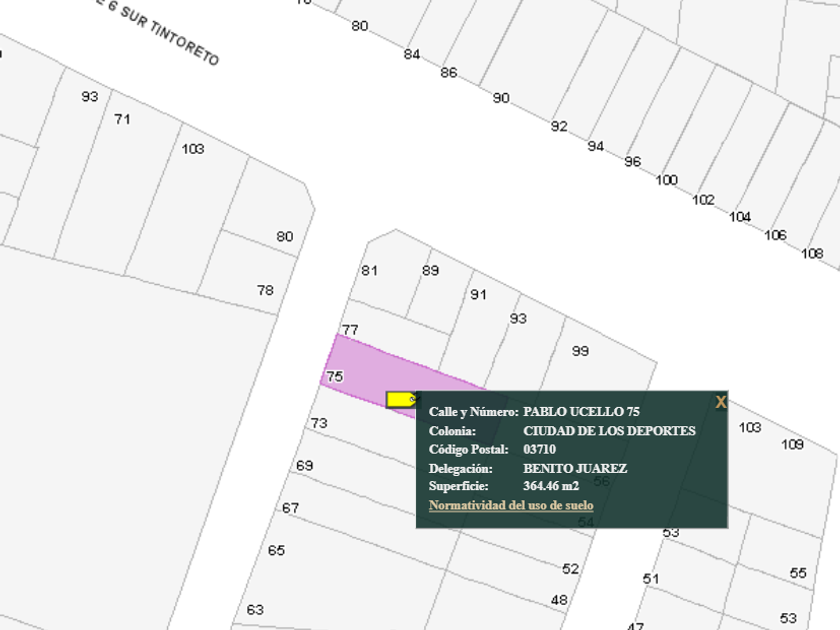Click parcel label 89
Image resolution: width=840 pixels, height=630 pixels.
click(430, 271)
